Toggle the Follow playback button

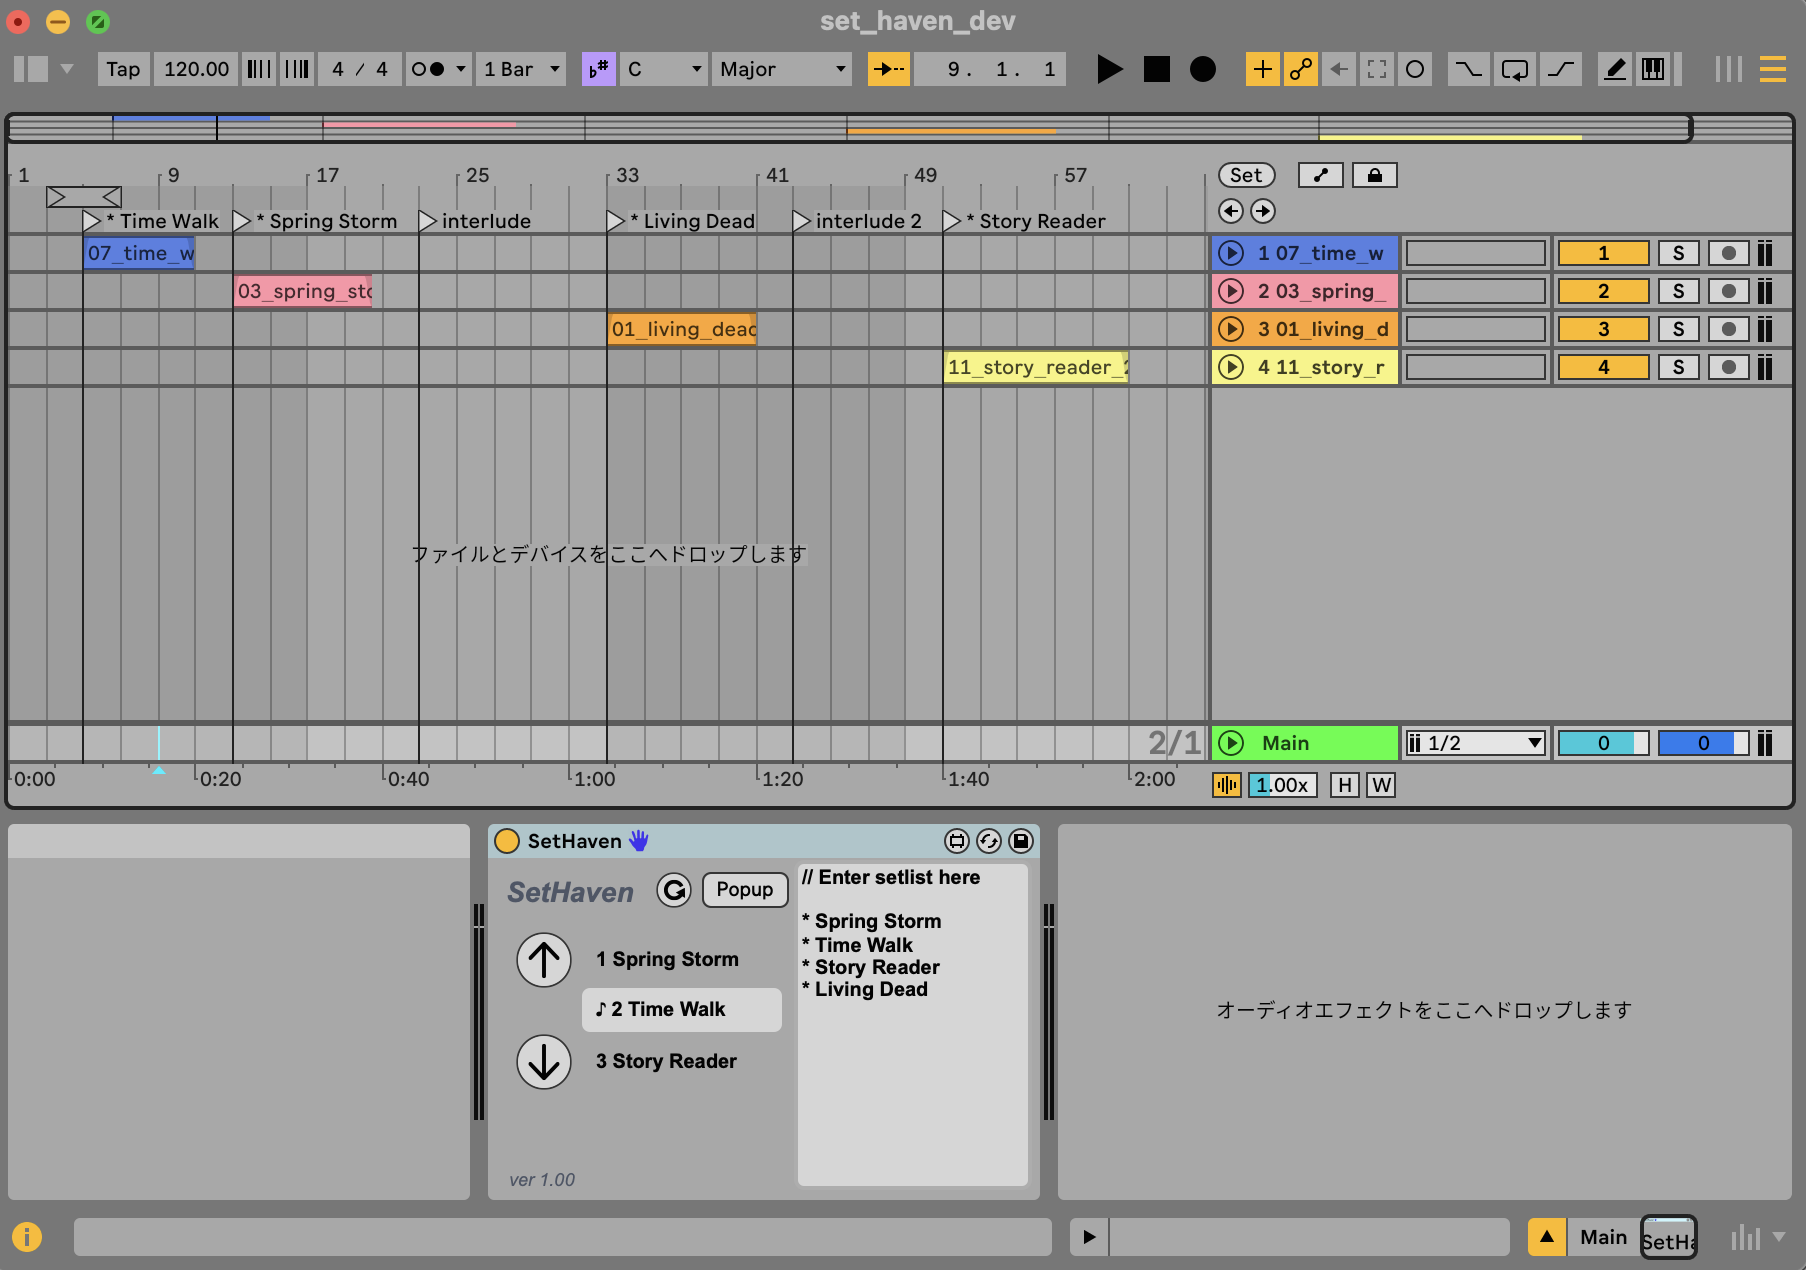click(x=888, y=69)
